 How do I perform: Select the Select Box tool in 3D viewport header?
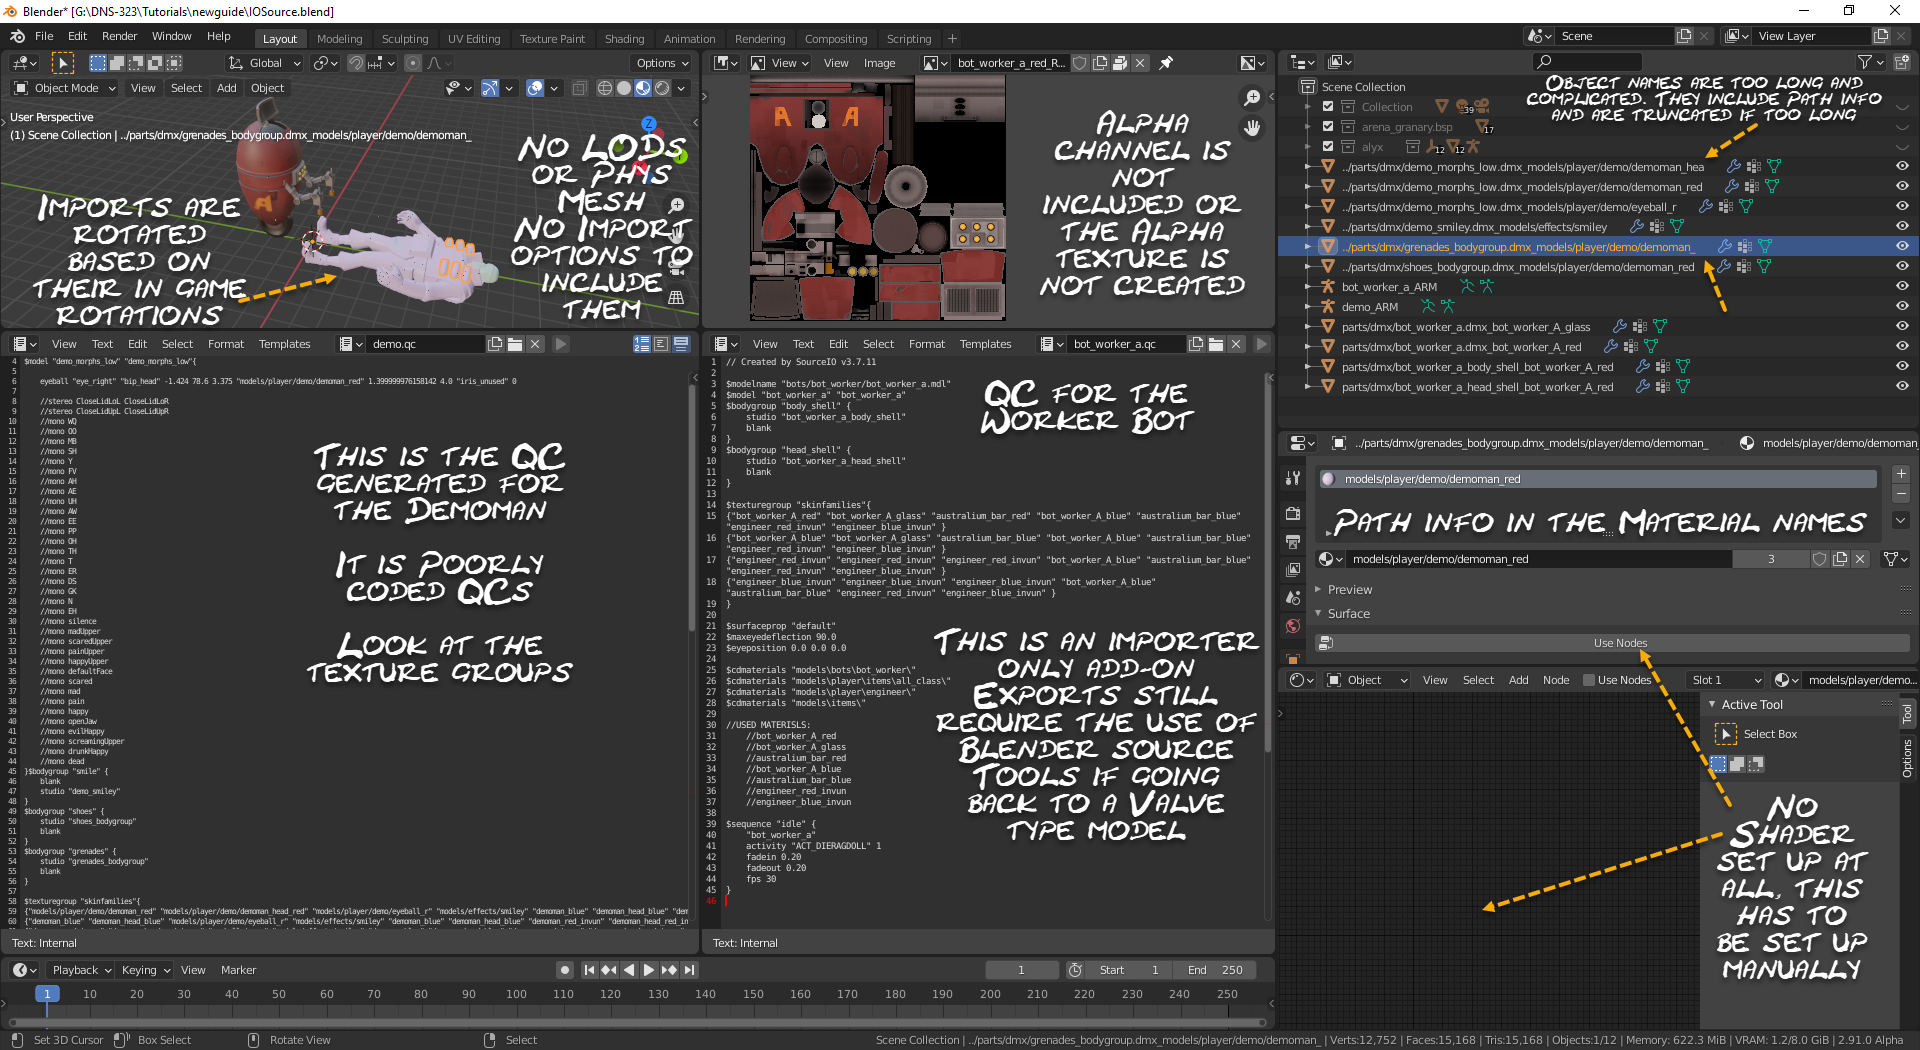pyautogui.click(x=62, y=63)
